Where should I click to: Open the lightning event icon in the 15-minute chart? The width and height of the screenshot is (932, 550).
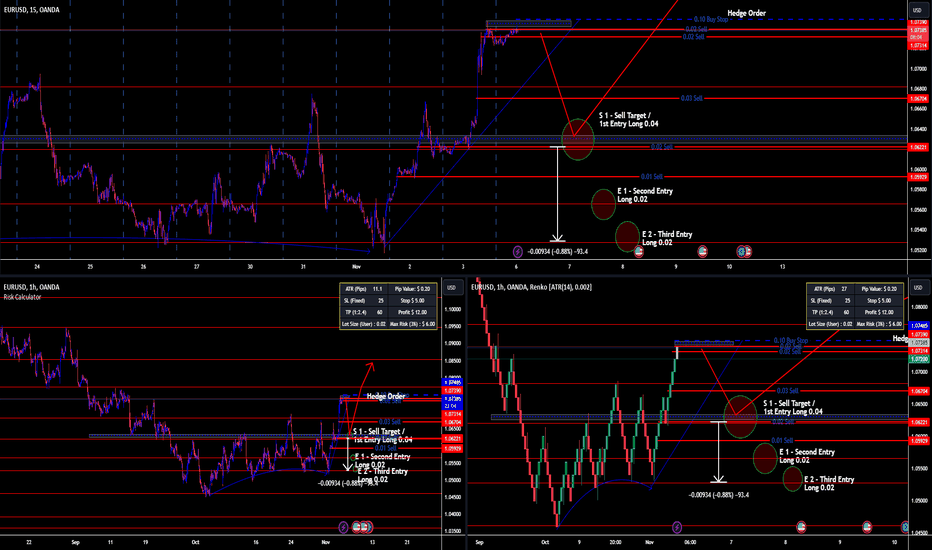click(518, 252)
